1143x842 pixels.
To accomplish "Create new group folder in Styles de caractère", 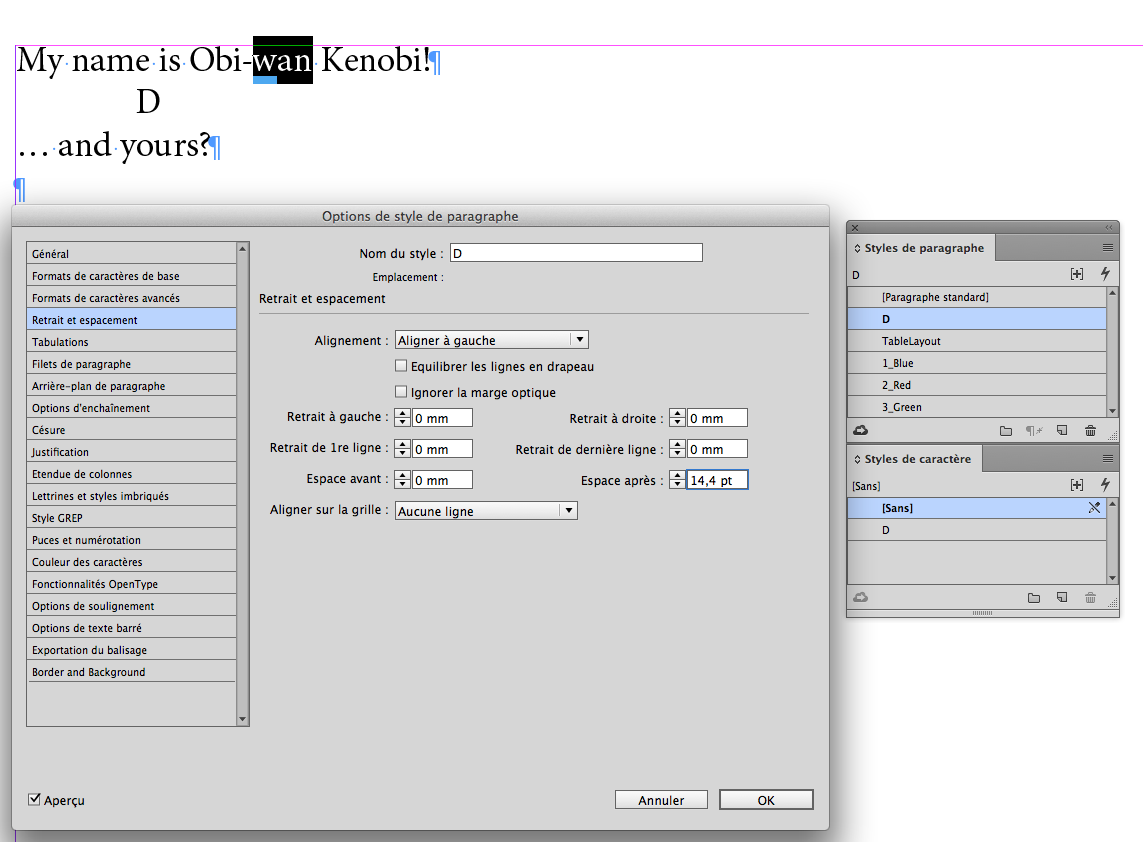I will (x=1034, y=598).
